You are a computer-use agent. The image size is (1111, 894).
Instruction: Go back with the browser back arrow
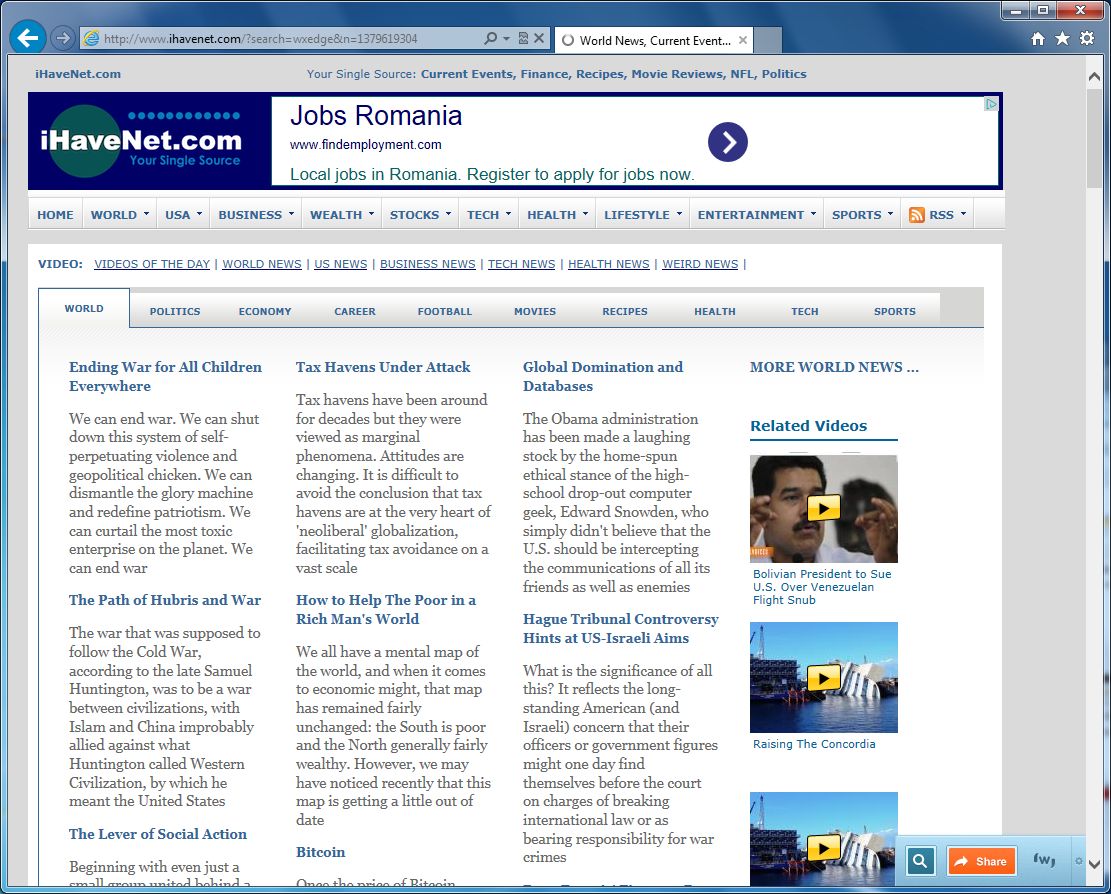28,38
